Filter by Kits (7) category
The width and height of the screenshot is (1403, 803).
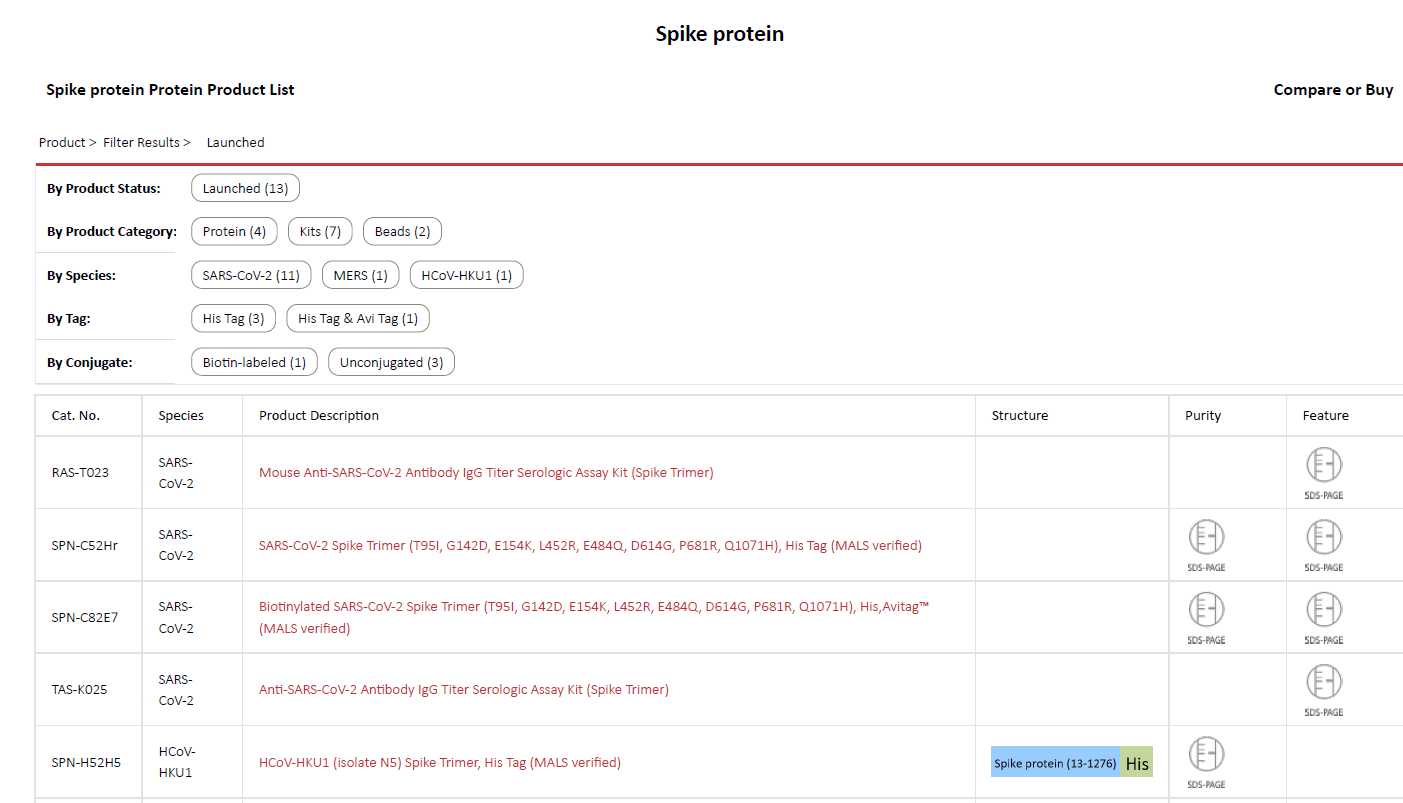320,231
